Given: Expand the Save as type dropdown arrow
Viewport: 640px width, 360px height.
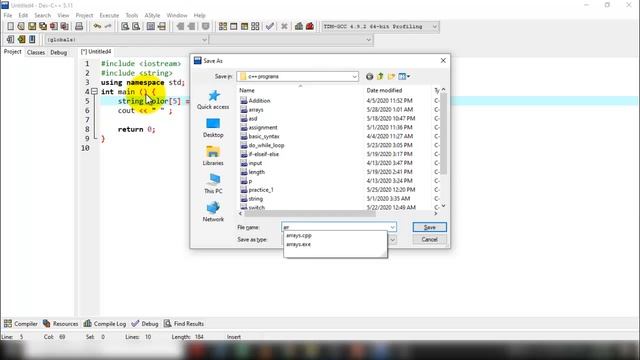Looking at the screenshot, I should click(x=392, y=240).
